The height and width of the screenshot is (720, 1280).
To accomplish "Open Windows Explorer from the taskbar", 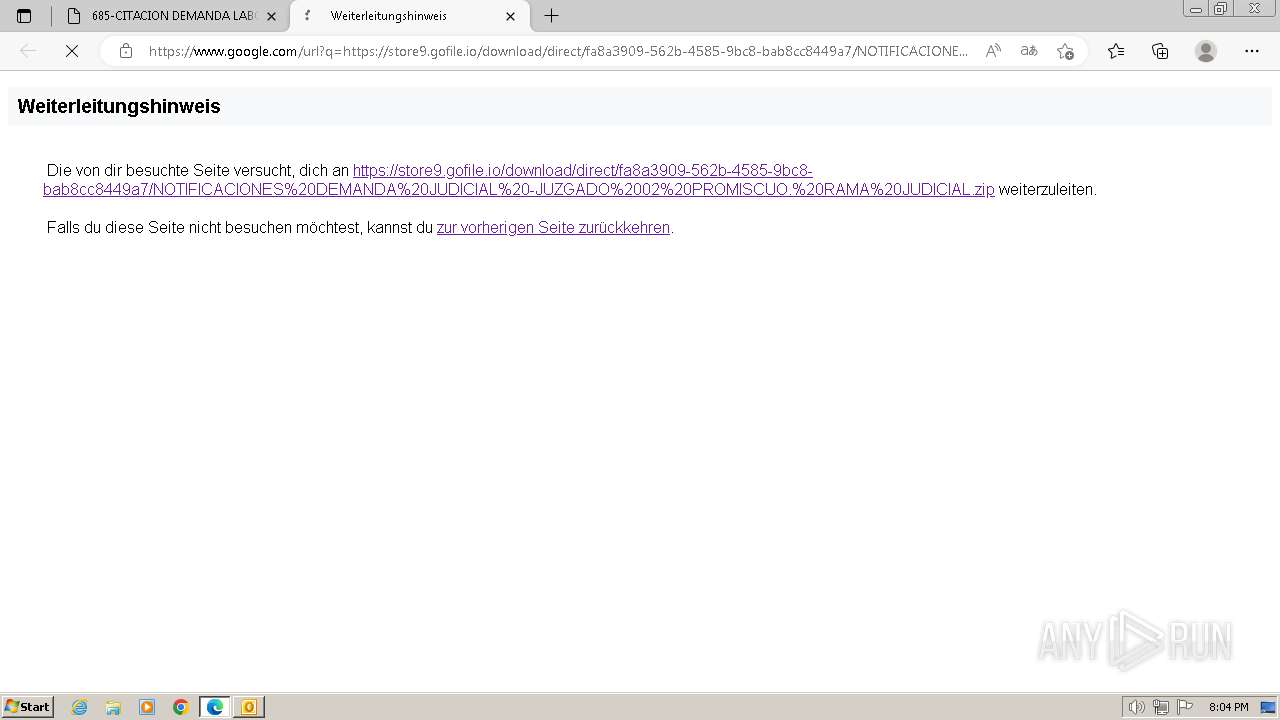I will pos(113,707).
